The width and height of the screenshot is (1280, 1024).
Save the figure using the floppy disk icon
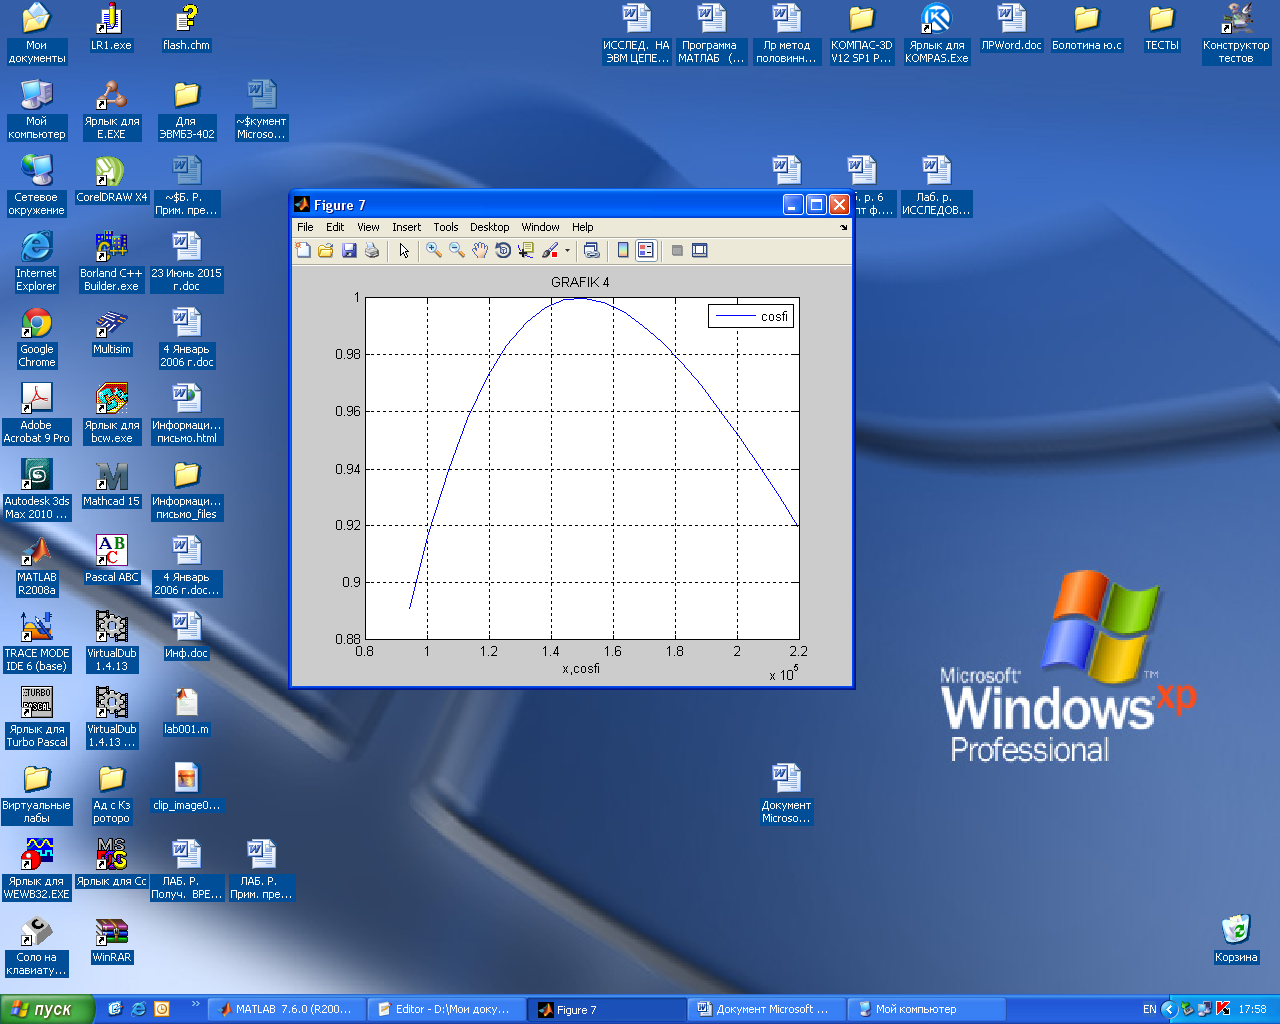(349, 250)
